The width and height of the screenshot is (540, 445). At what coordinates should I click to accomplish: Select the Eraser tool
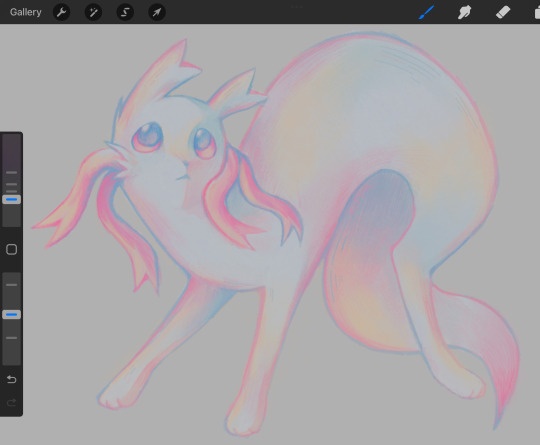coord(502,12)
